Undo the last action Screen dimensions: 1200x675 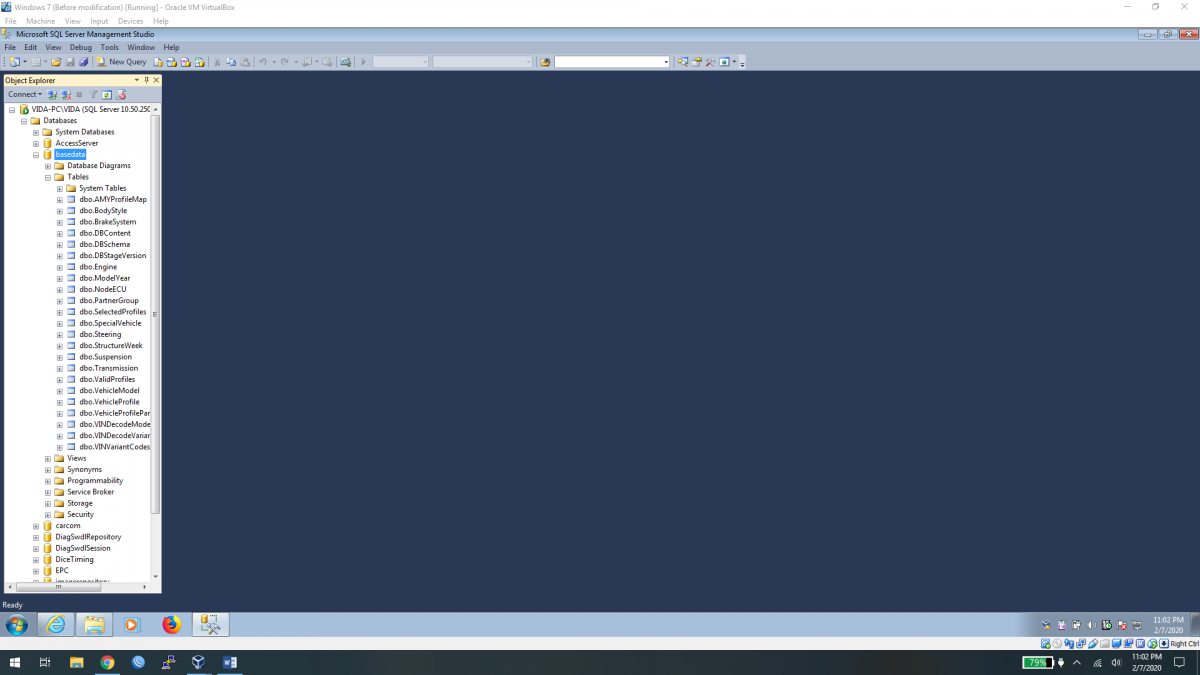[263, 62]
